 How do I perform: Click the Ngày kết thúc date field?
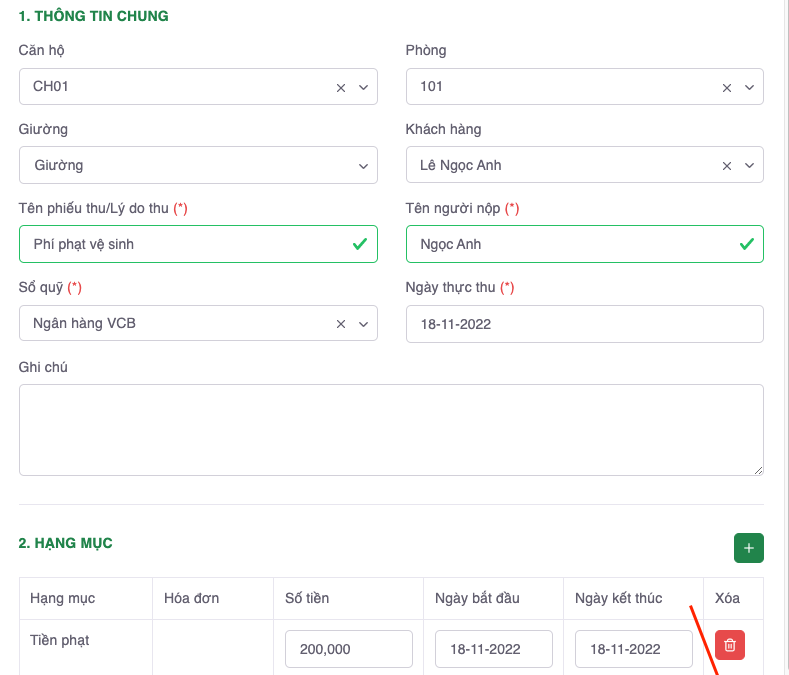tap(633, 649)
